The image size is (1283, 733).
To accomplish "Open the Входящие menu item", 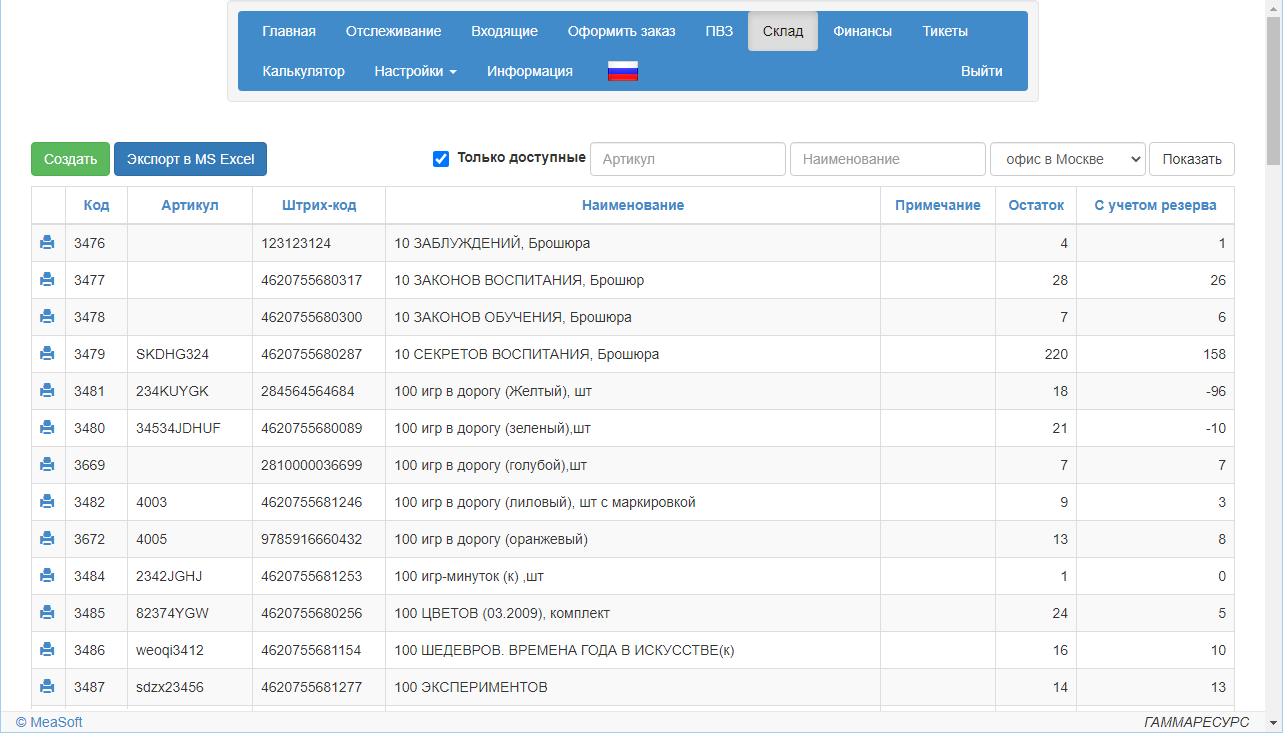I will coord(505,31).
